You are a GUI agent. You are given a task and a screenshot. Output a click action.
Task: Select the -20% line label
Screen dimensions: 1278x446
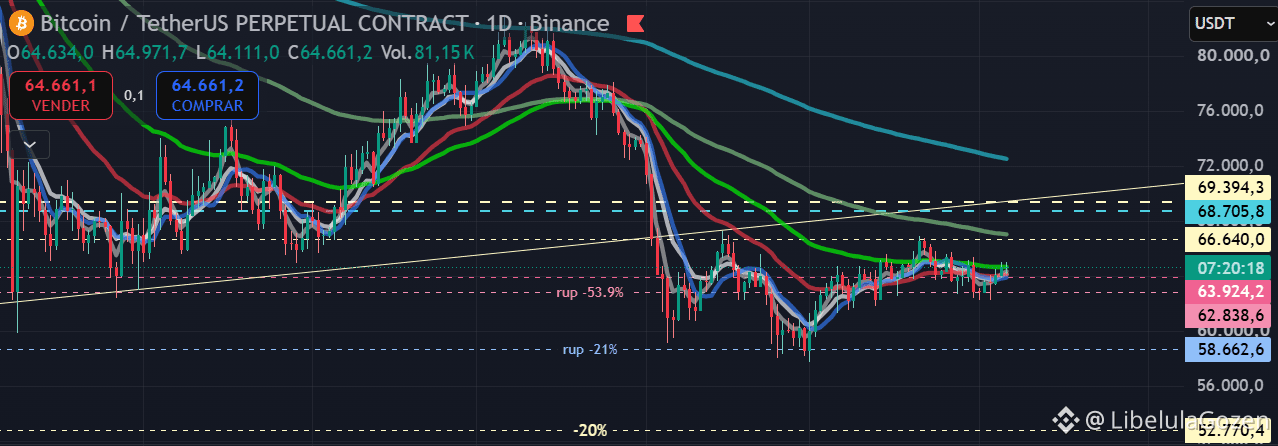coord(591,430)
